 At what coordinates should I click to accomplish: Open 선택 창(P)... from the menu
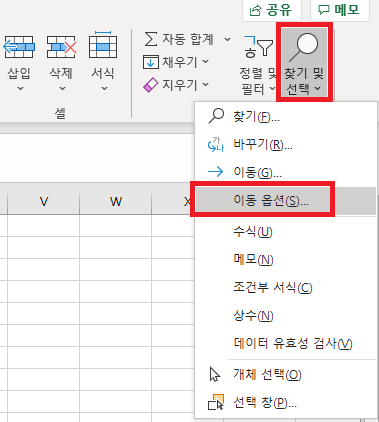pyautogui.click(x=286, y=403)
